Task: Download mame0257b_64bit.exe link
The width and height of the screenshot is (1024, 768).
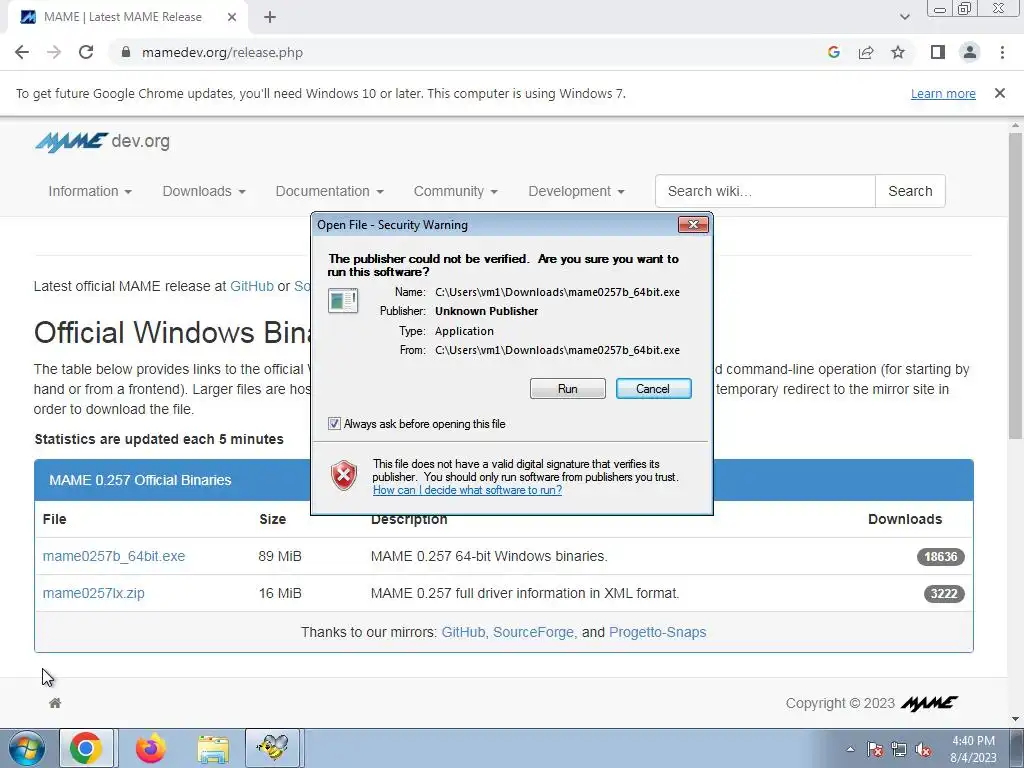Action: 114,556
